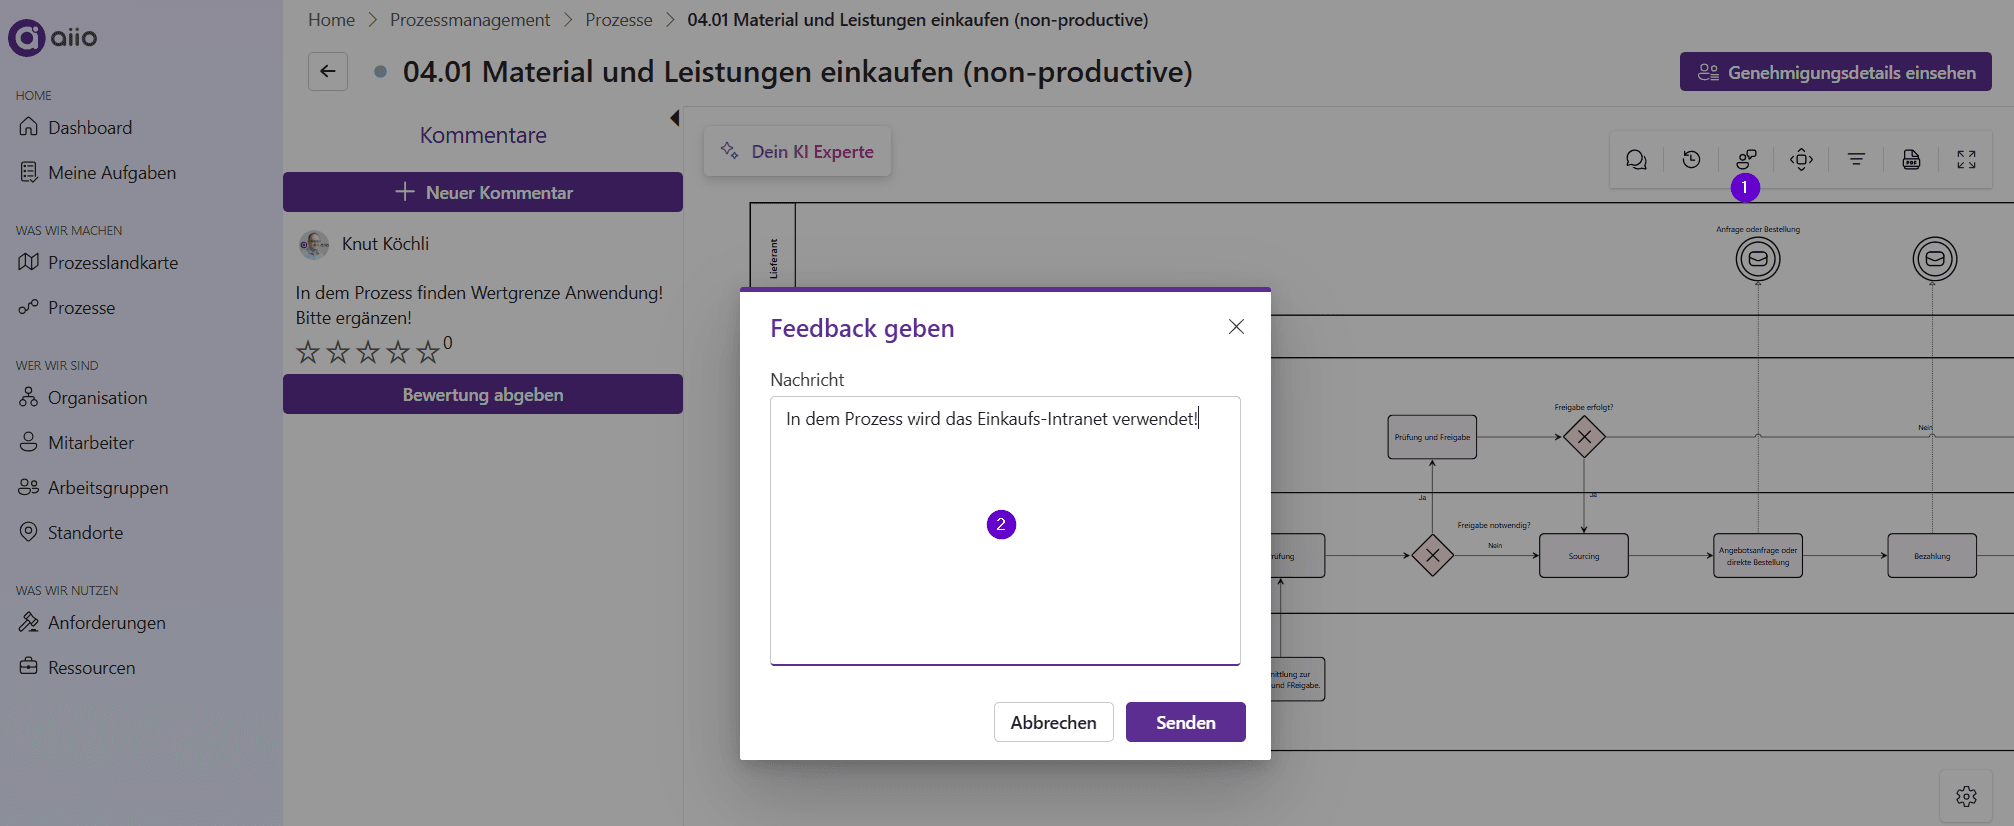2014x826 pixels.
Task: Select the Prüfung und Freigabe task
Action: (x=1432, y=437)
